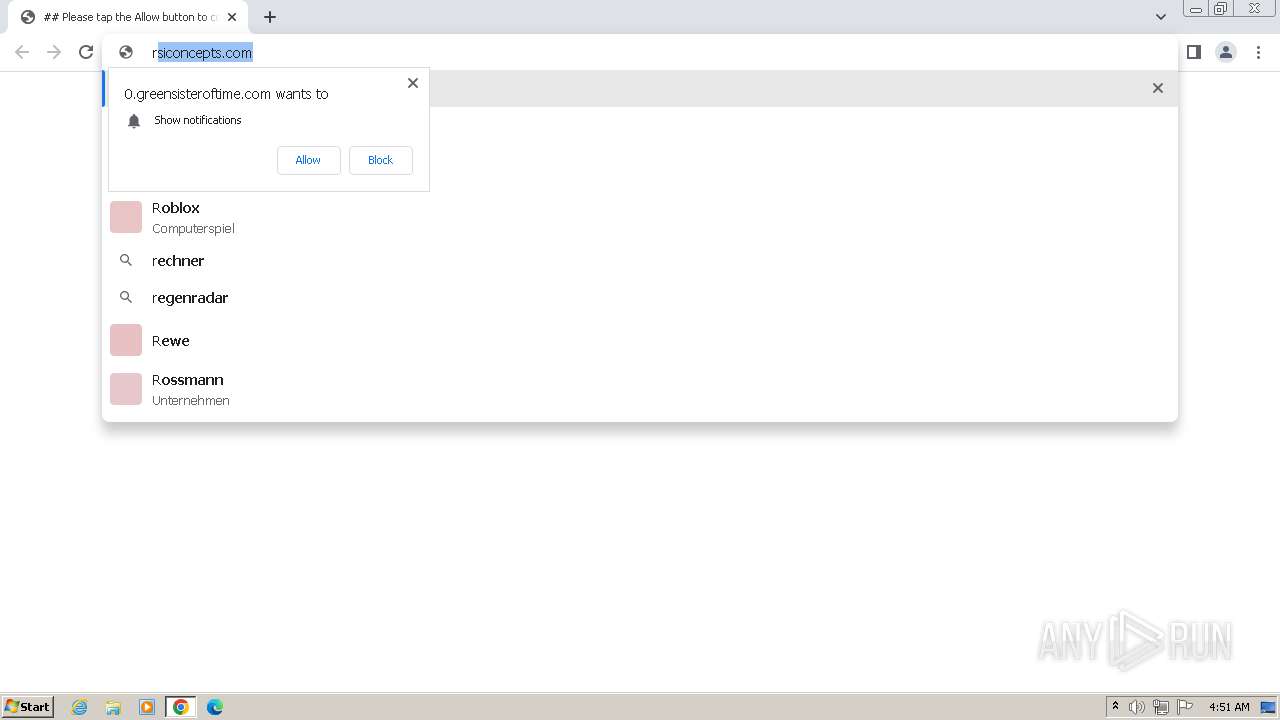Select the 'rechner' search suggestion
This screenshot has height=720, width=1280.
pyautogui.click(x=640, y=260)
